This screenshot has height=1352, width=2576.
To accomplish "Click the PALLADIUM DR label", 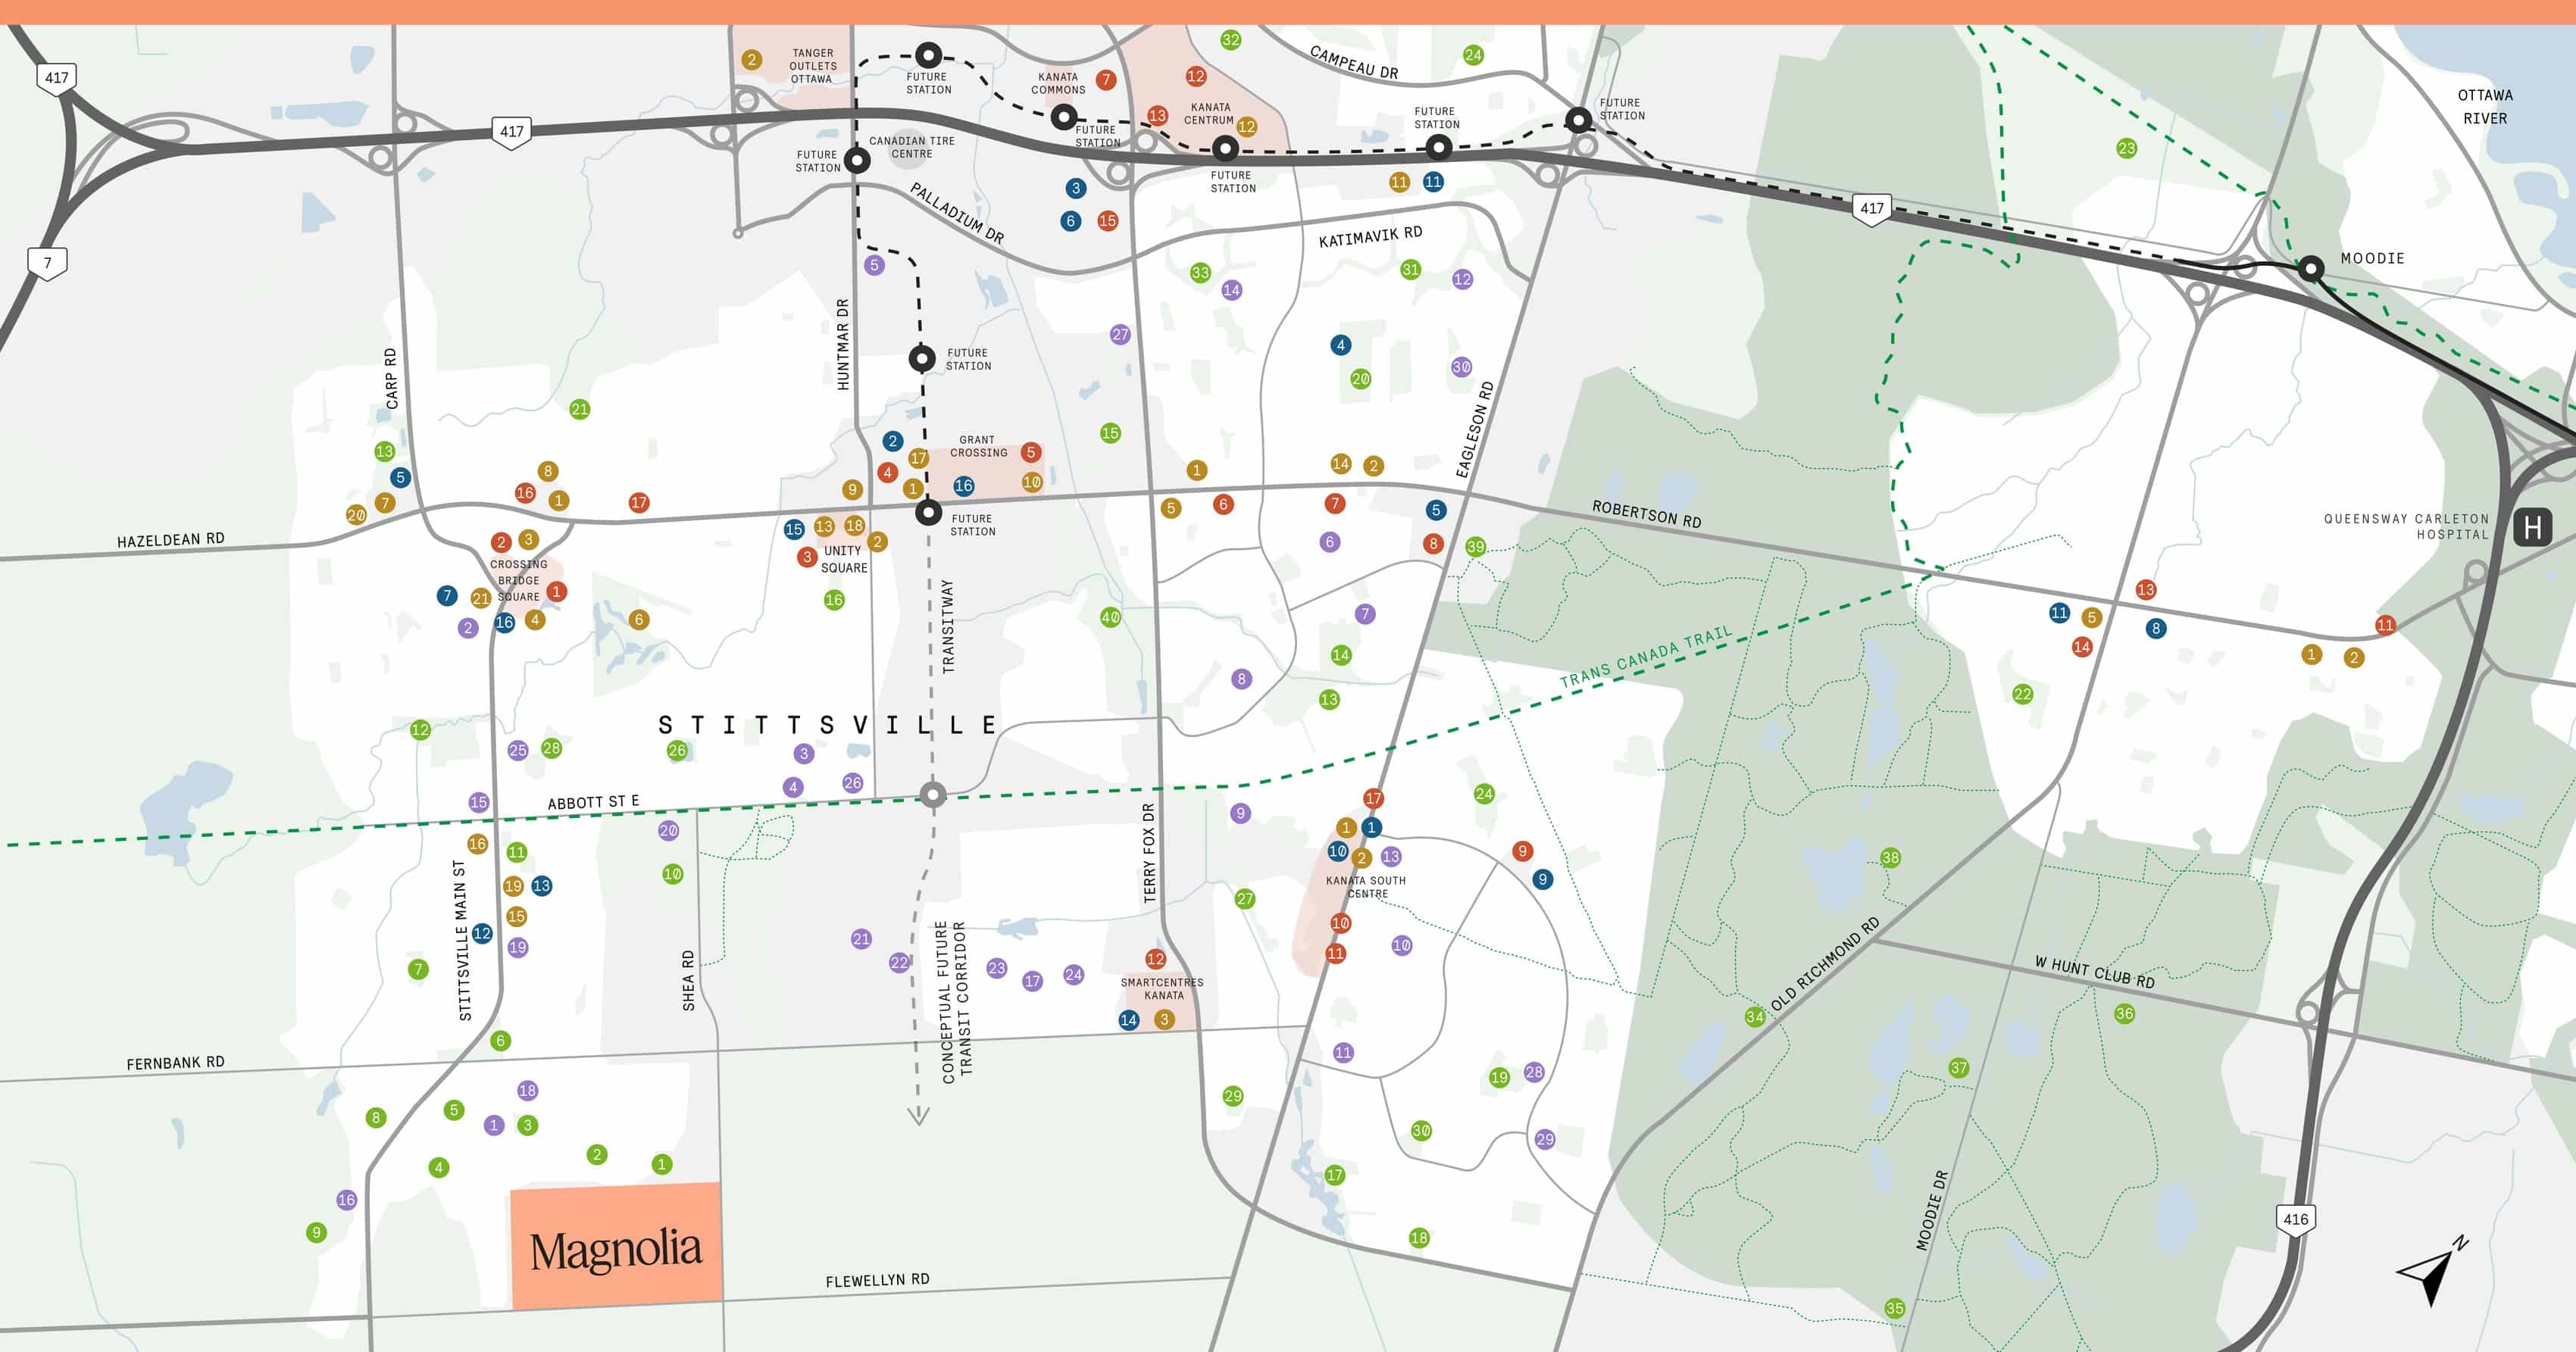I will click(x=957, y=213).
